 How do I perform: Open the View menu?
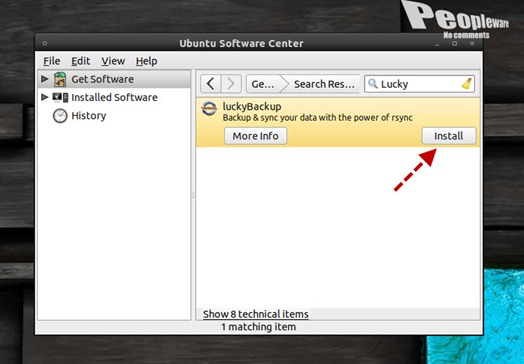[113, 61]
